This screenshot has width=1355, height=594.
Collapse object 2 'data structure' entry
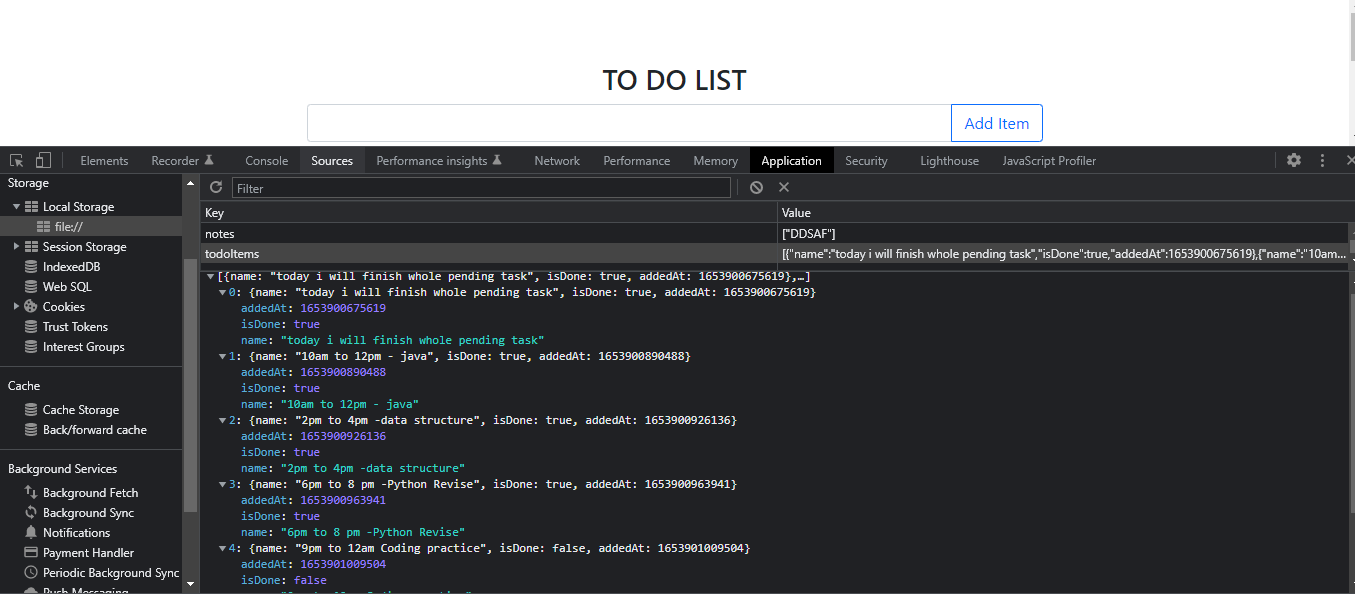tap(222, 420)
